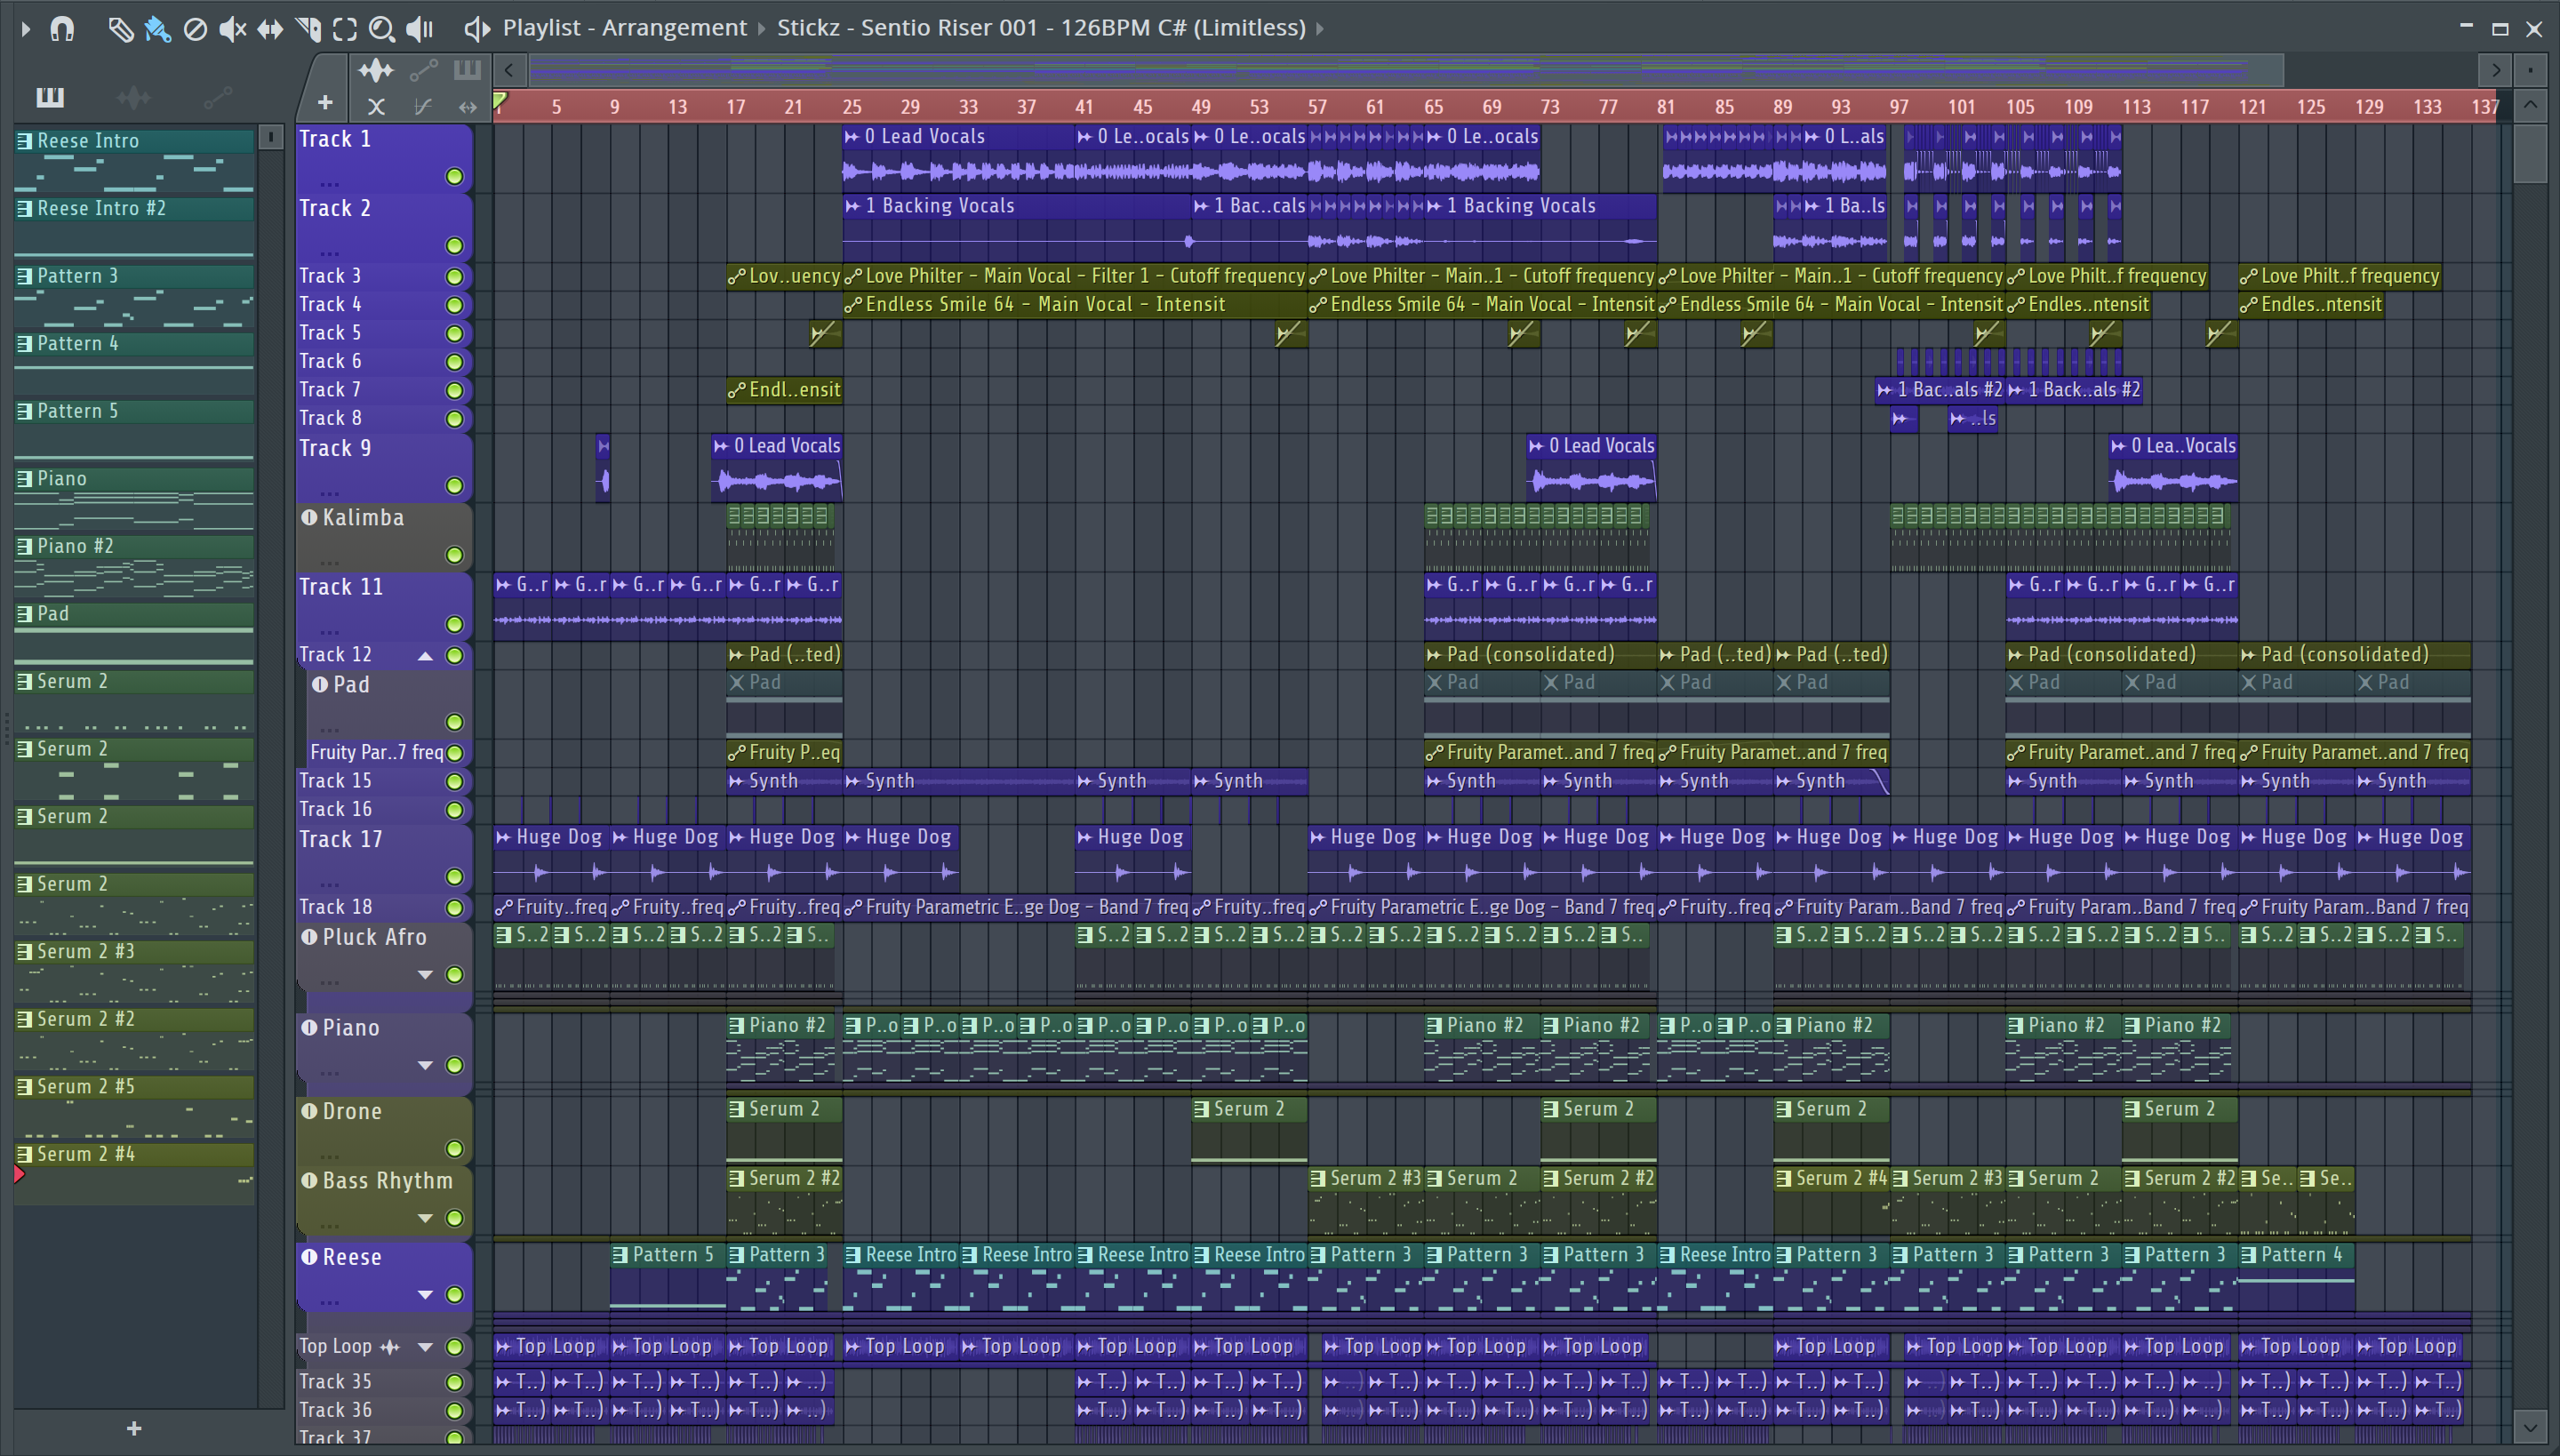Toggle the Kalimba track mute LED
Image resolution: width=2560 pixels, height=1456 pixels.
point(454,555)
